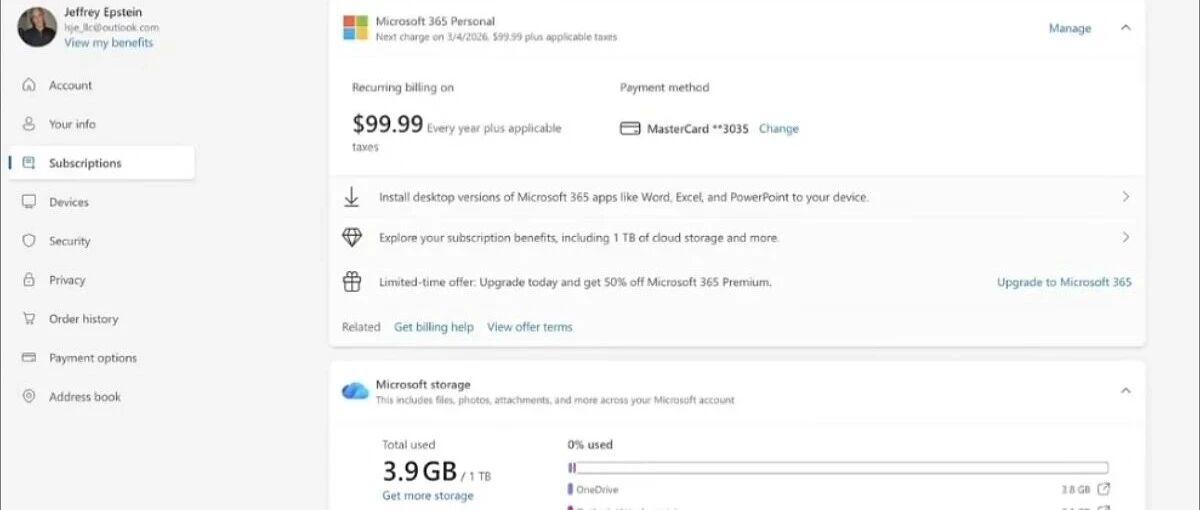Click the Manage subscription link
The height and width of the screenshot is (510, 1200).
(x=1069, y=28)
